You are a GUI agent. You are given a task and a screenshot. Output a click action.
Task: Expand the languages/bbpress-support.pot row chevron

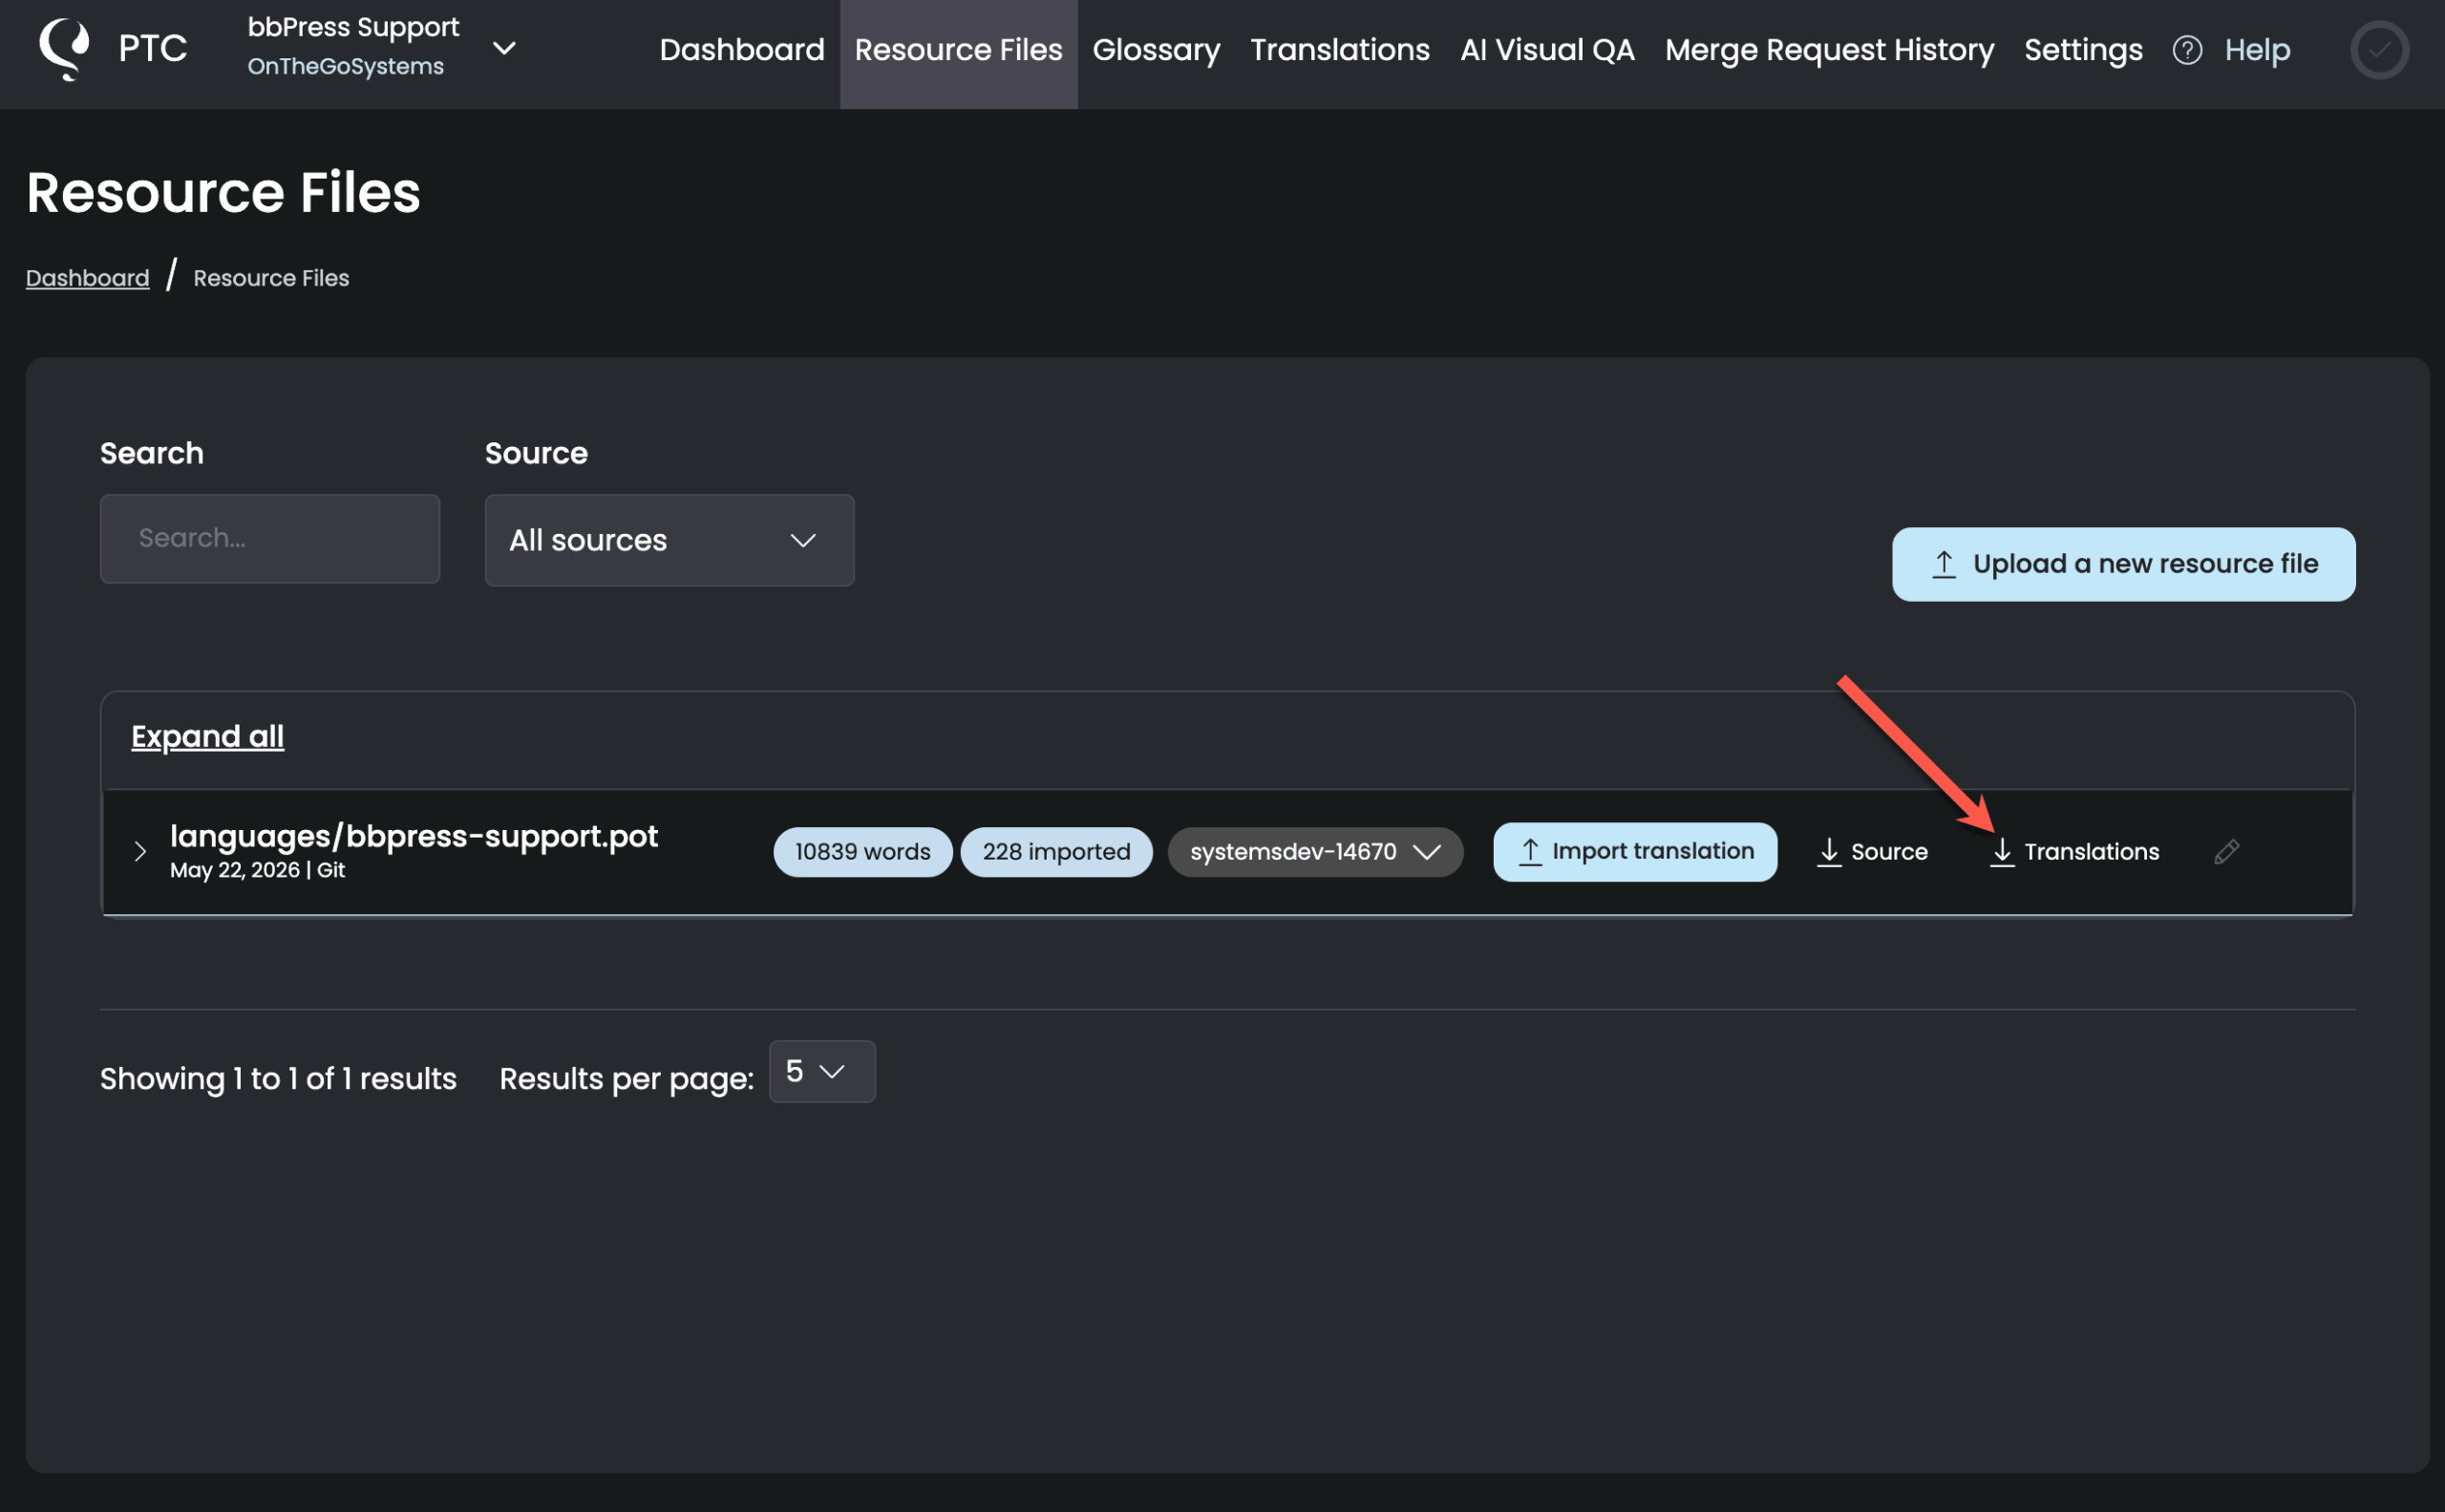pos(140,851)
